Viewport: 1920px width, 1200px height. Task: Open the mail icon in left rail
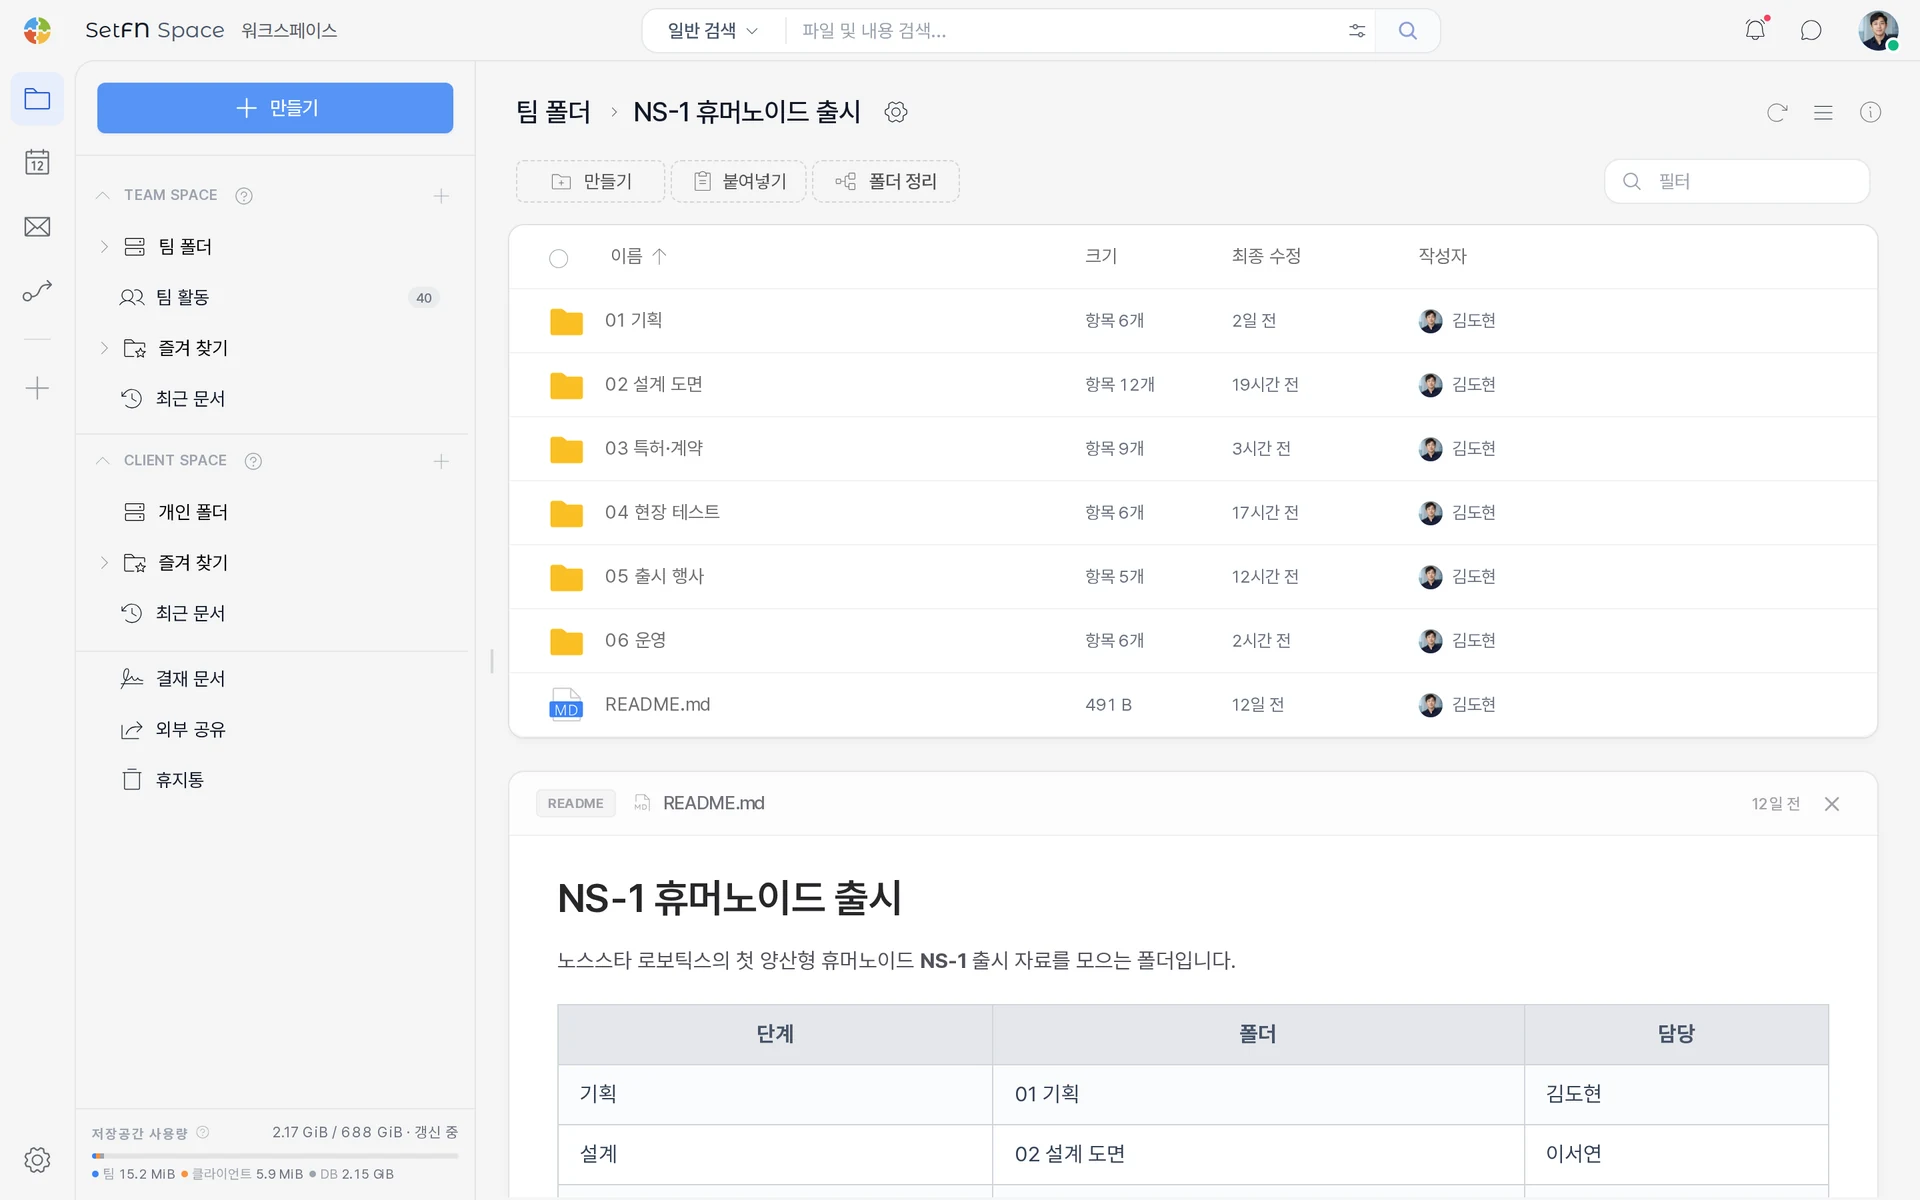click(x=37, y=227)
